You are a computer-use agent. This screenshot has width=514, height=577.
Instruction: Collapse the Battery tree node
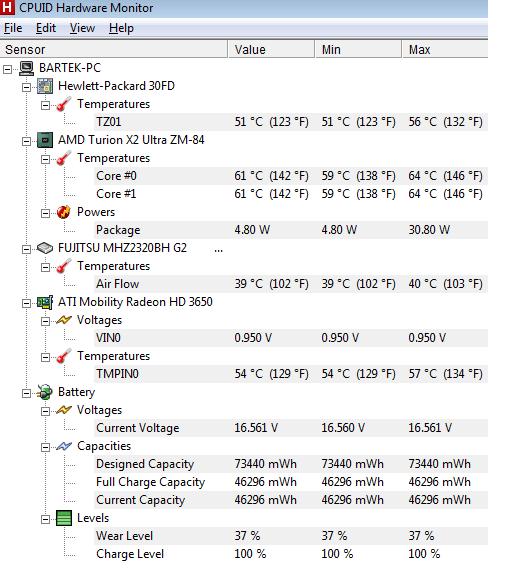coord(26,394)
